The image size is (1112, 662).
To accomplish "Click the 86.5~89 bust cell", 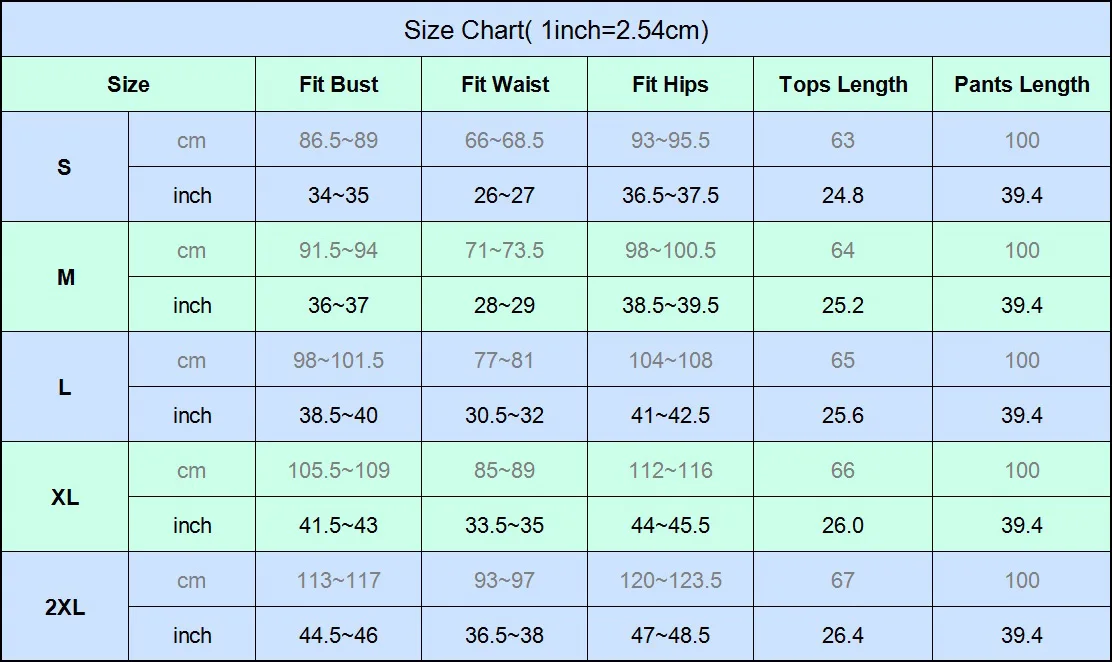I will (x=338, y=140).
